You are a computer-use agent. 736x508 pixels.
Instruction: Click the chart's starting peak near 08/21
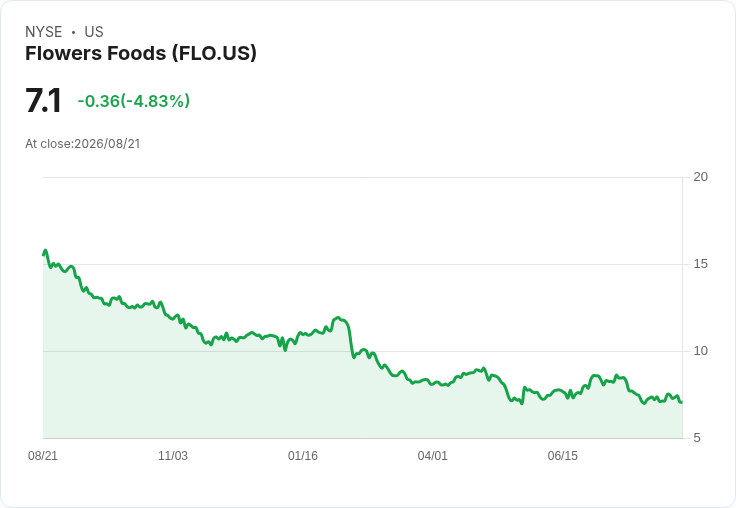click(x=45, y=251)
